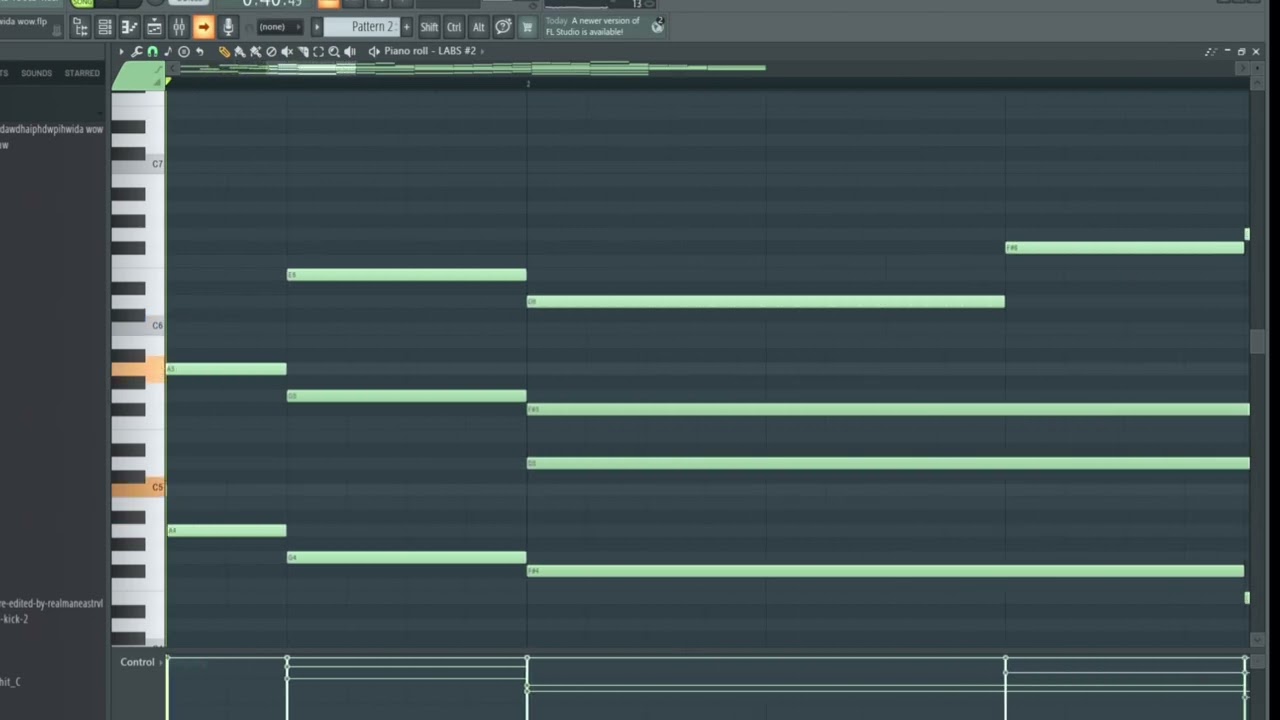Viewport: 1280px width, 720px height.
Task: Select the Playback speaker tool
Action: tap(350, 51)
